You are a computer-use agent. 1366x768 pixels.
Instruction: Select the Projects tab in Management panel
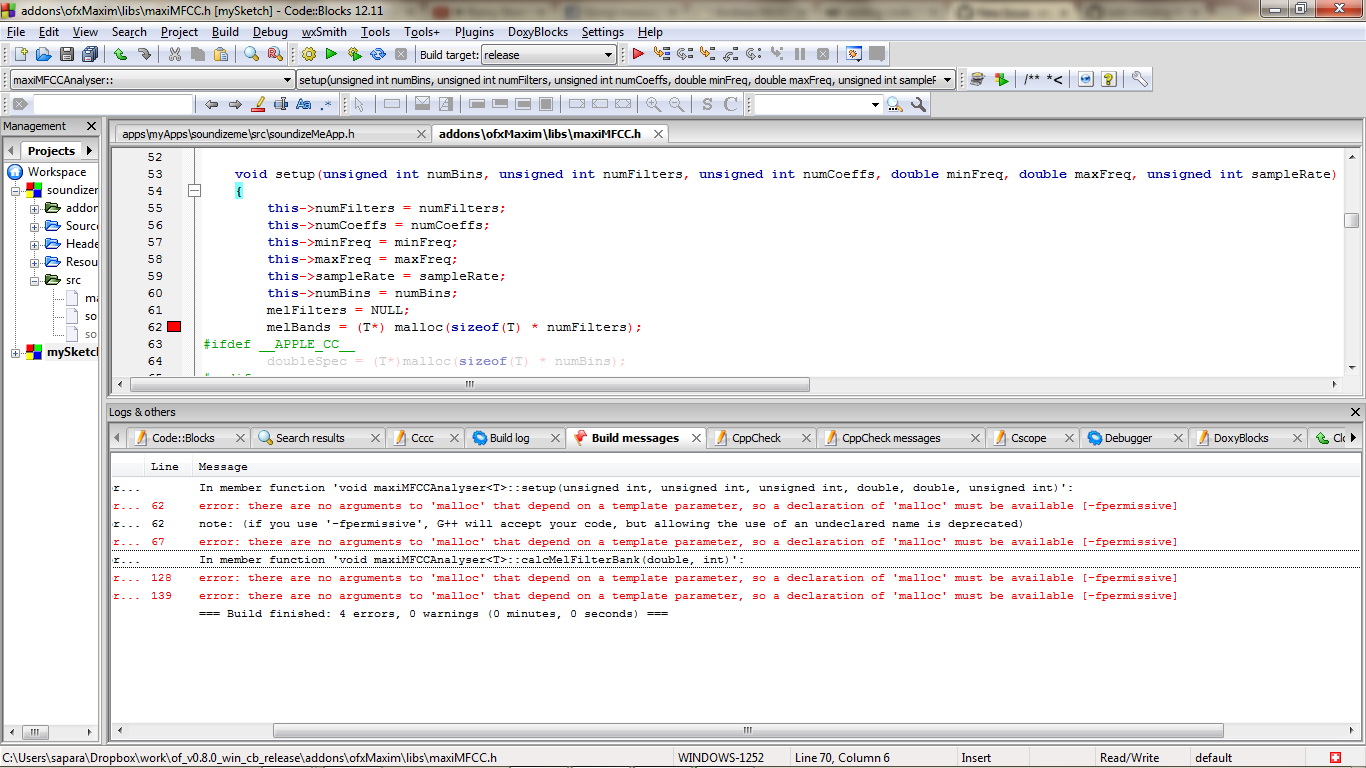point(51,151)
